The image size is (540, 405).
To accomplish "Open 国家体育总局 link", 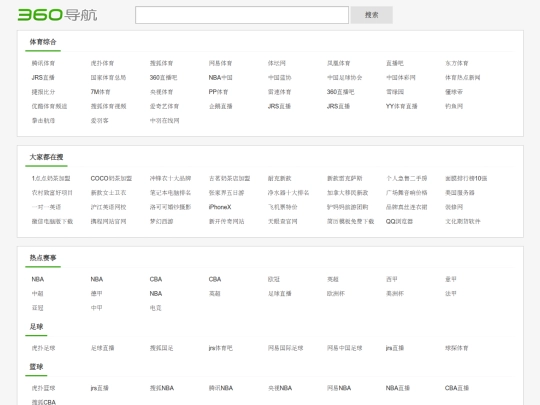I will [x=108, y=78].
